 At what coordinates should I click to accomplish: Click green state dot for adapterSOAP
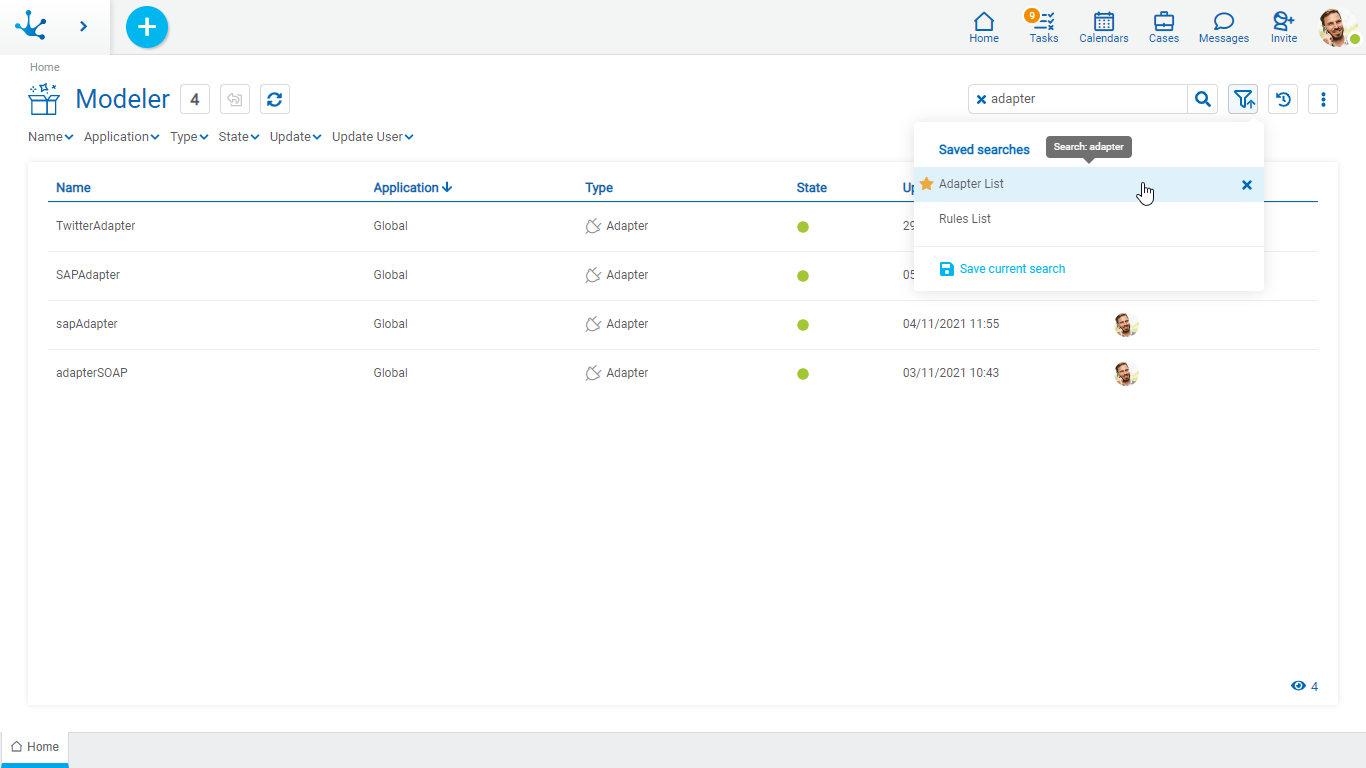(x=803, y=374)
